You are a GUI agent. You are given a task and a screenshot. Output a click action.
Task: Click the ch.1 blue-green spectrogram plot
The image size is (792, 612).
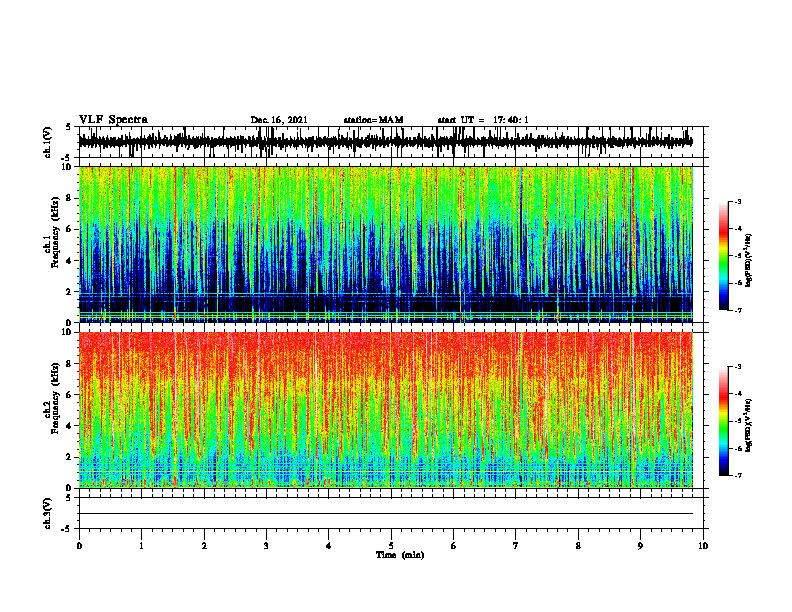pyautogui.click(x=386, y=244)
